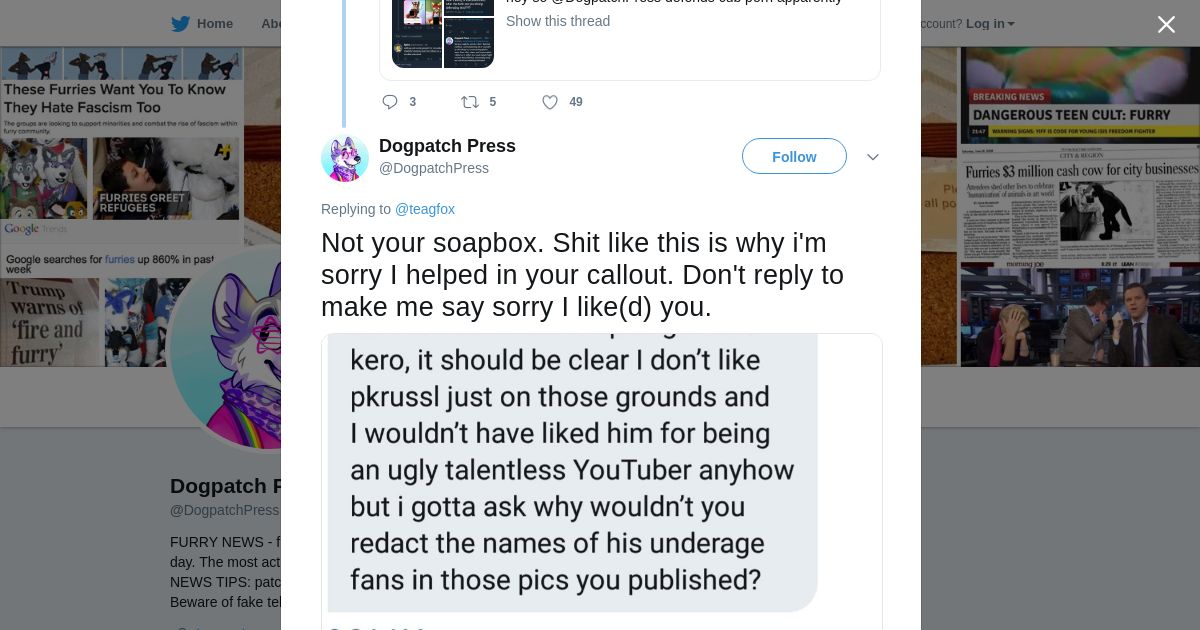Expand the tweet options chevron beside Follow
This screenshot has height=630, width=1200.
(x=873, y=157)
